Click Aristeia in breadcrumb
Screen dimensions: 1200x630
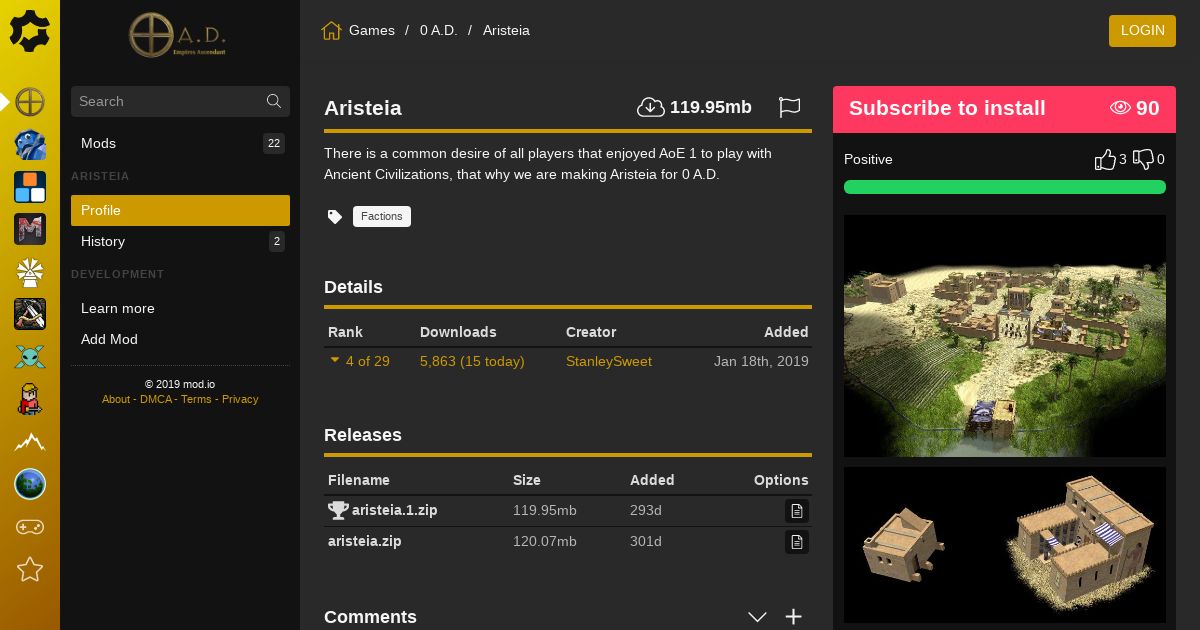click(x=506, y=30)
